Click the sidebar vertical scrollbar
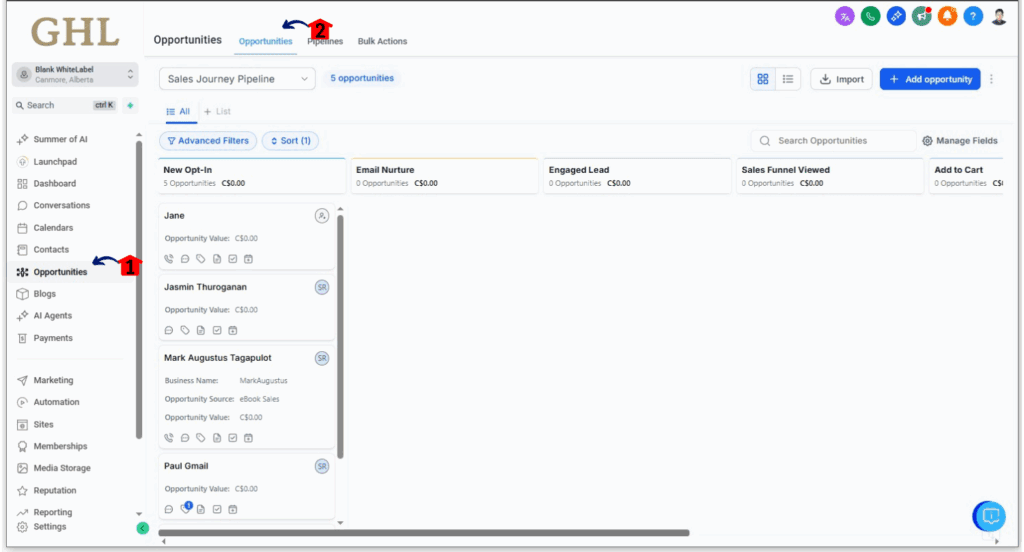 pos(138,289)
